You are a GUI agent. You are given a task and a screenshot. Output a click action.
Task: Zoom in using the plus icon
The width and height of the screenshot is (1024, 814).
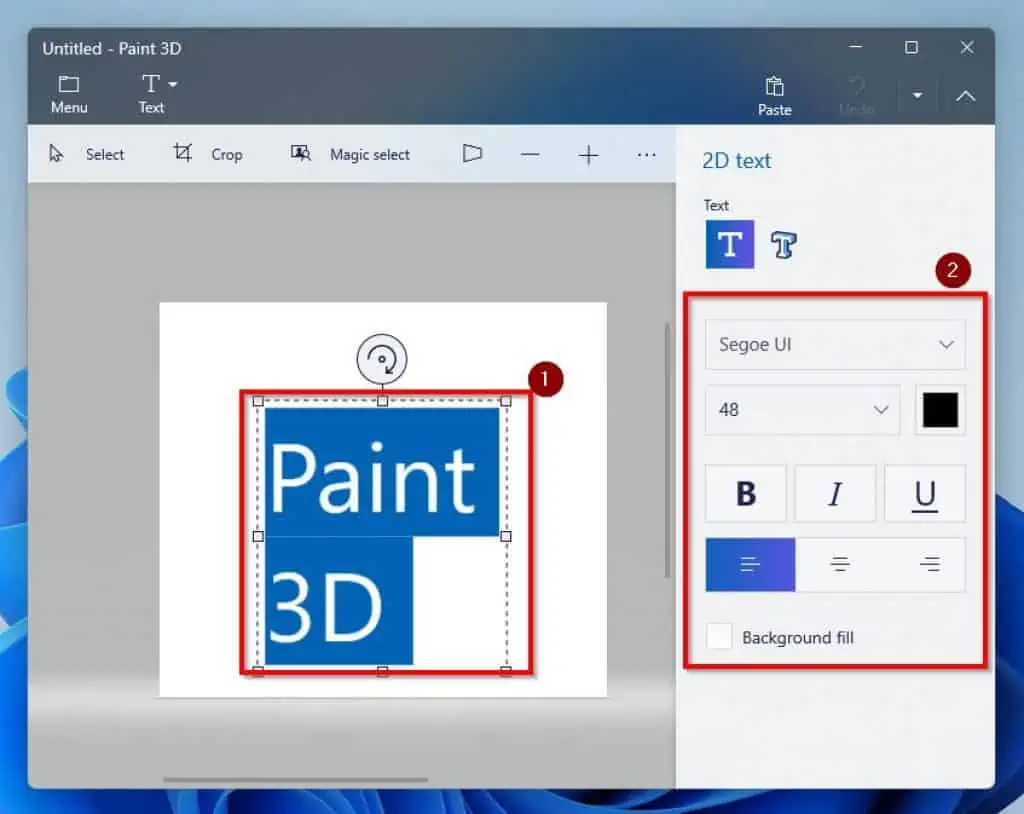[x=589, y=155]
